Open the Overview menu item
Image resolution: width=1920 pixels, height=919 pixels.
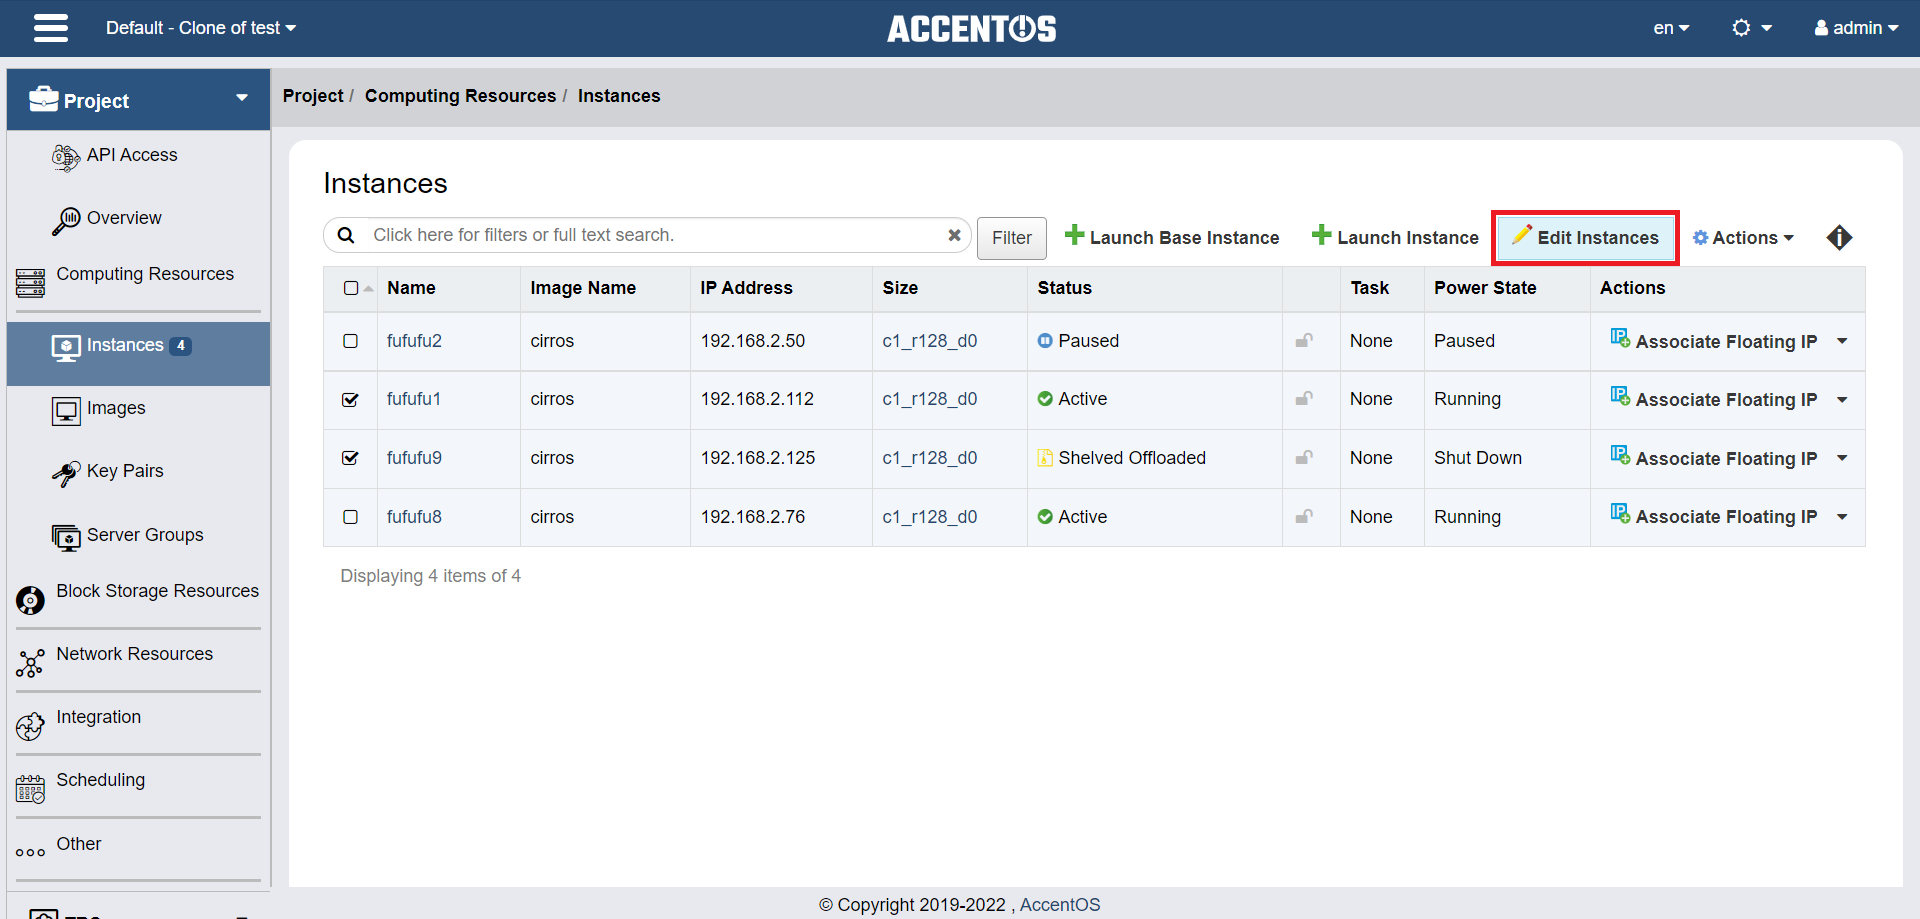tap(124, 218)
